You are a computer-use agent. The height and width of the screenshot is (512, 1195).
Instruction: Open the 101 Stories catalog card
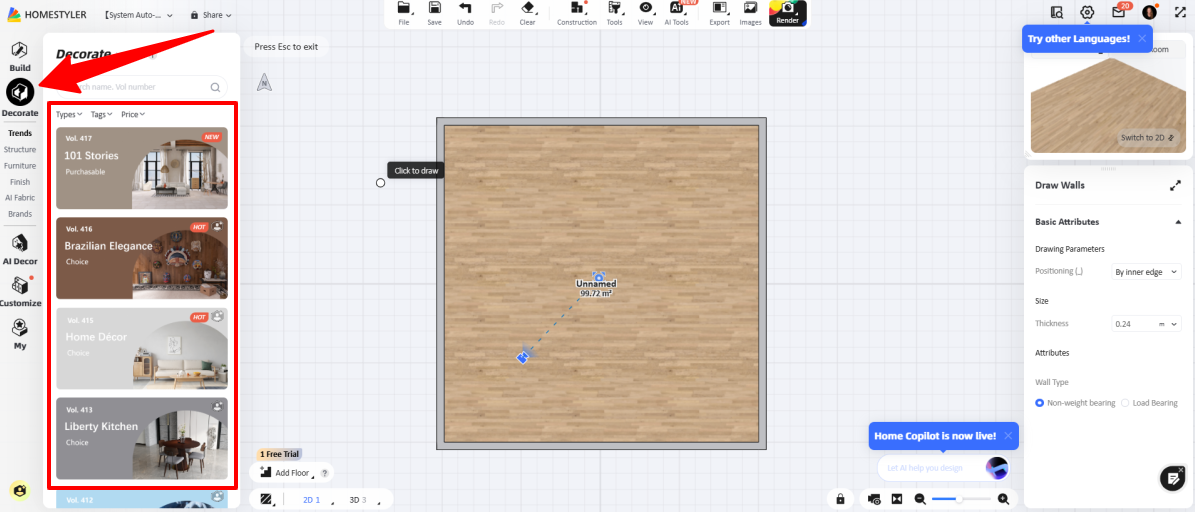[x=142, y=168]
